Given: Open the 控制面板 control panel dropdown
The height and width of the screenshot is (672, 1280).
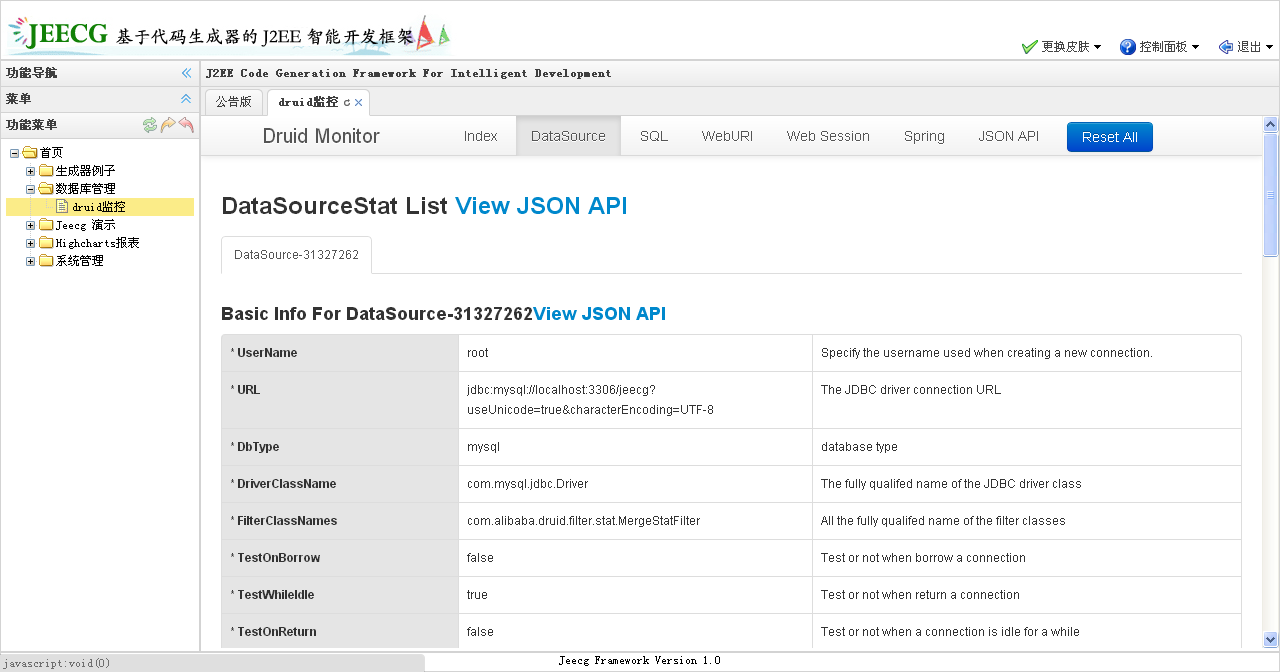Looking at the screenshot, I should coord(1160,47).
